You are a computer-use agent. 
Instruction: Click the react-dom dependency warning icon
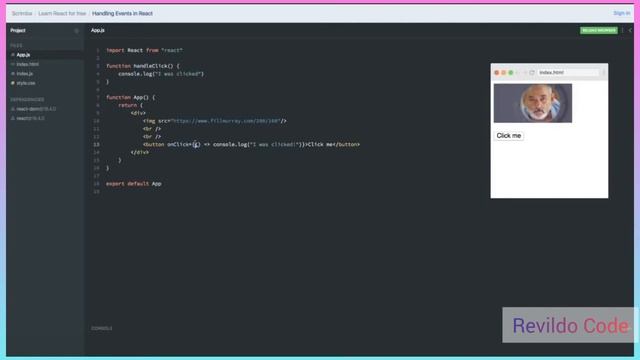[x=13, y=109]
